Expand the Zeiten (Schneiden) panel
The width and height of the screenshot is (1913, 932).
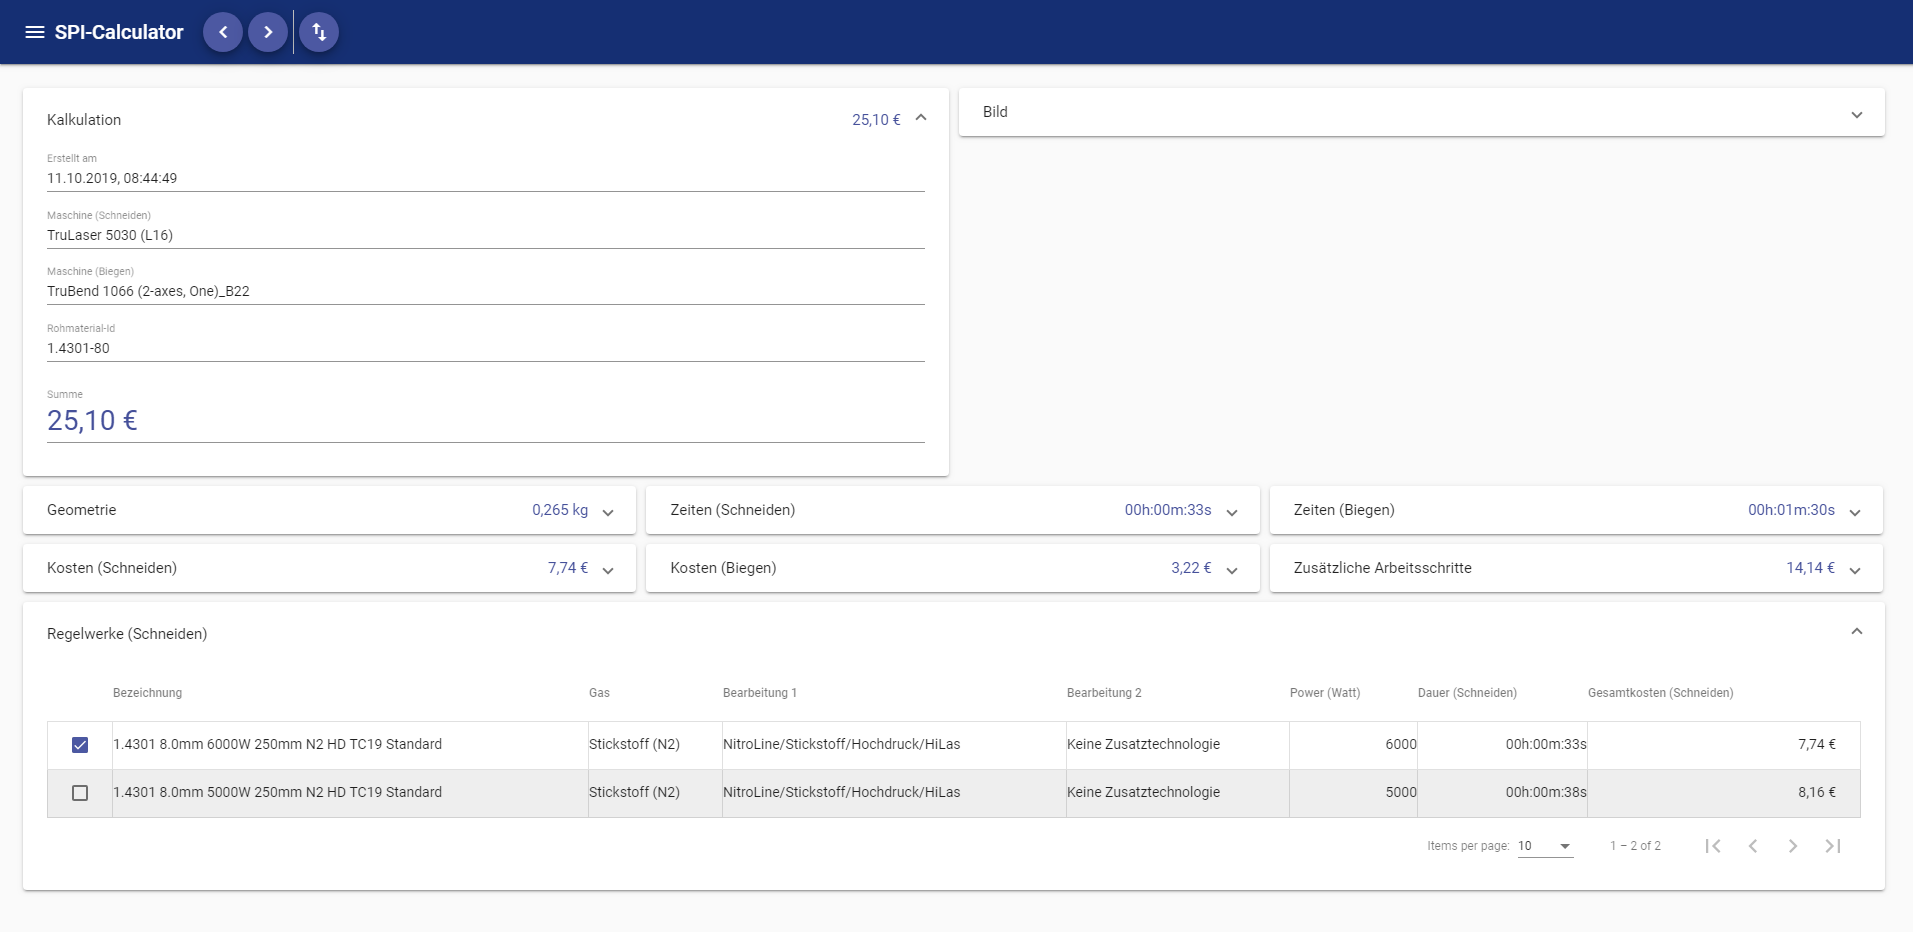(x=1232, y=512)
